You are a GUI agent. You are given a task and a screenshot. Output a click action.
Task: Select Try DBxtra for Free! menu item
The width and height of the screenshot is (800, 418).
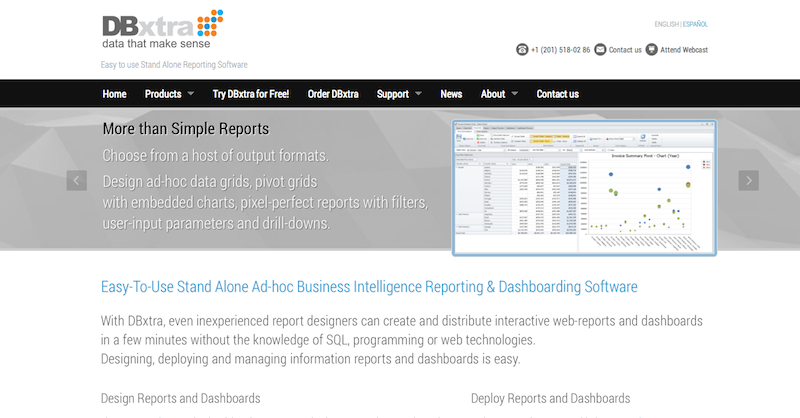point(251,94)
